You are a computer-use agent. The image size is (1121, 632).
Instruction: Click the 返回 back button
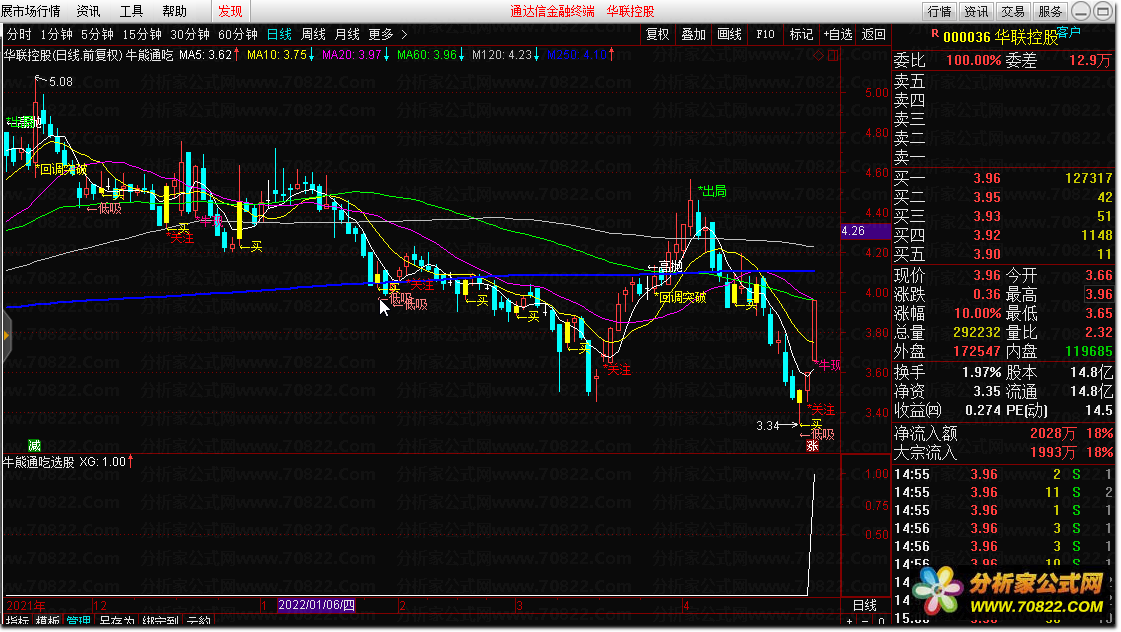874,34
